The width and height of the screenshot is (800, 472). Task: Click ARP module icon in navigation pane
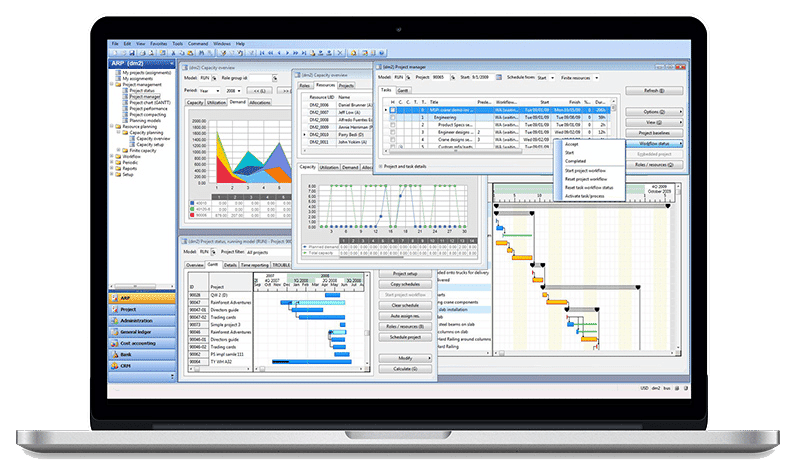(x=114, y=298)
